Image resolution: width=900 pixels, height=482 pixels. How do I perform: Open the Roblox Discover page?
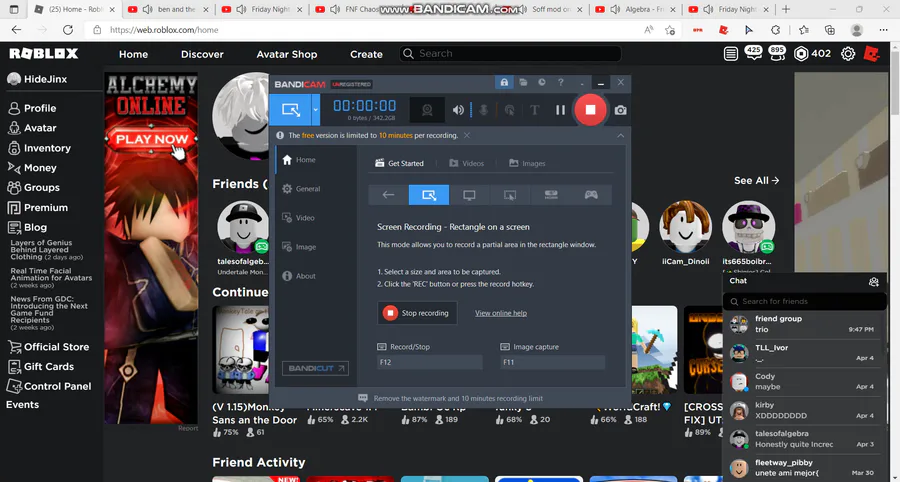202,55
